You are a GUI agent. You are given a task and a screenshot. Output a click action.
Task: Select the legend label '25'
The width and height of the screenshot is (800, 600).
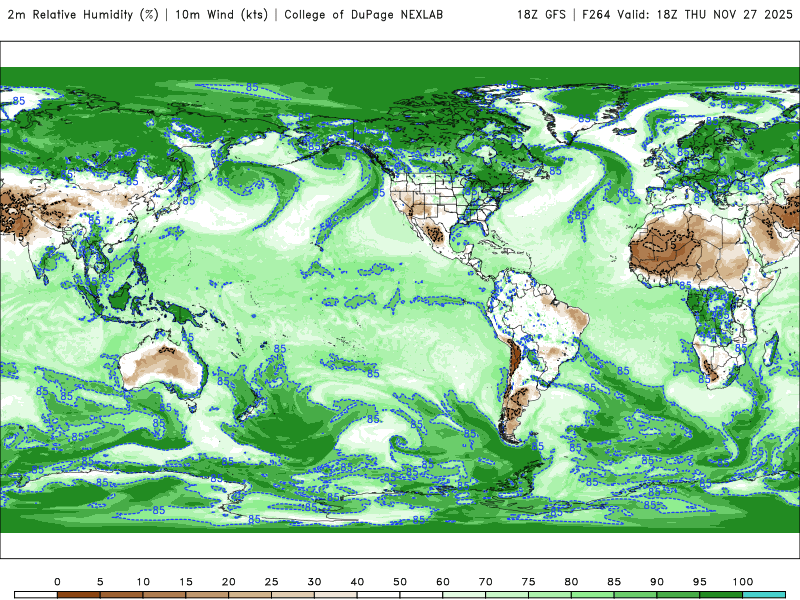click(x=271, y=582)
